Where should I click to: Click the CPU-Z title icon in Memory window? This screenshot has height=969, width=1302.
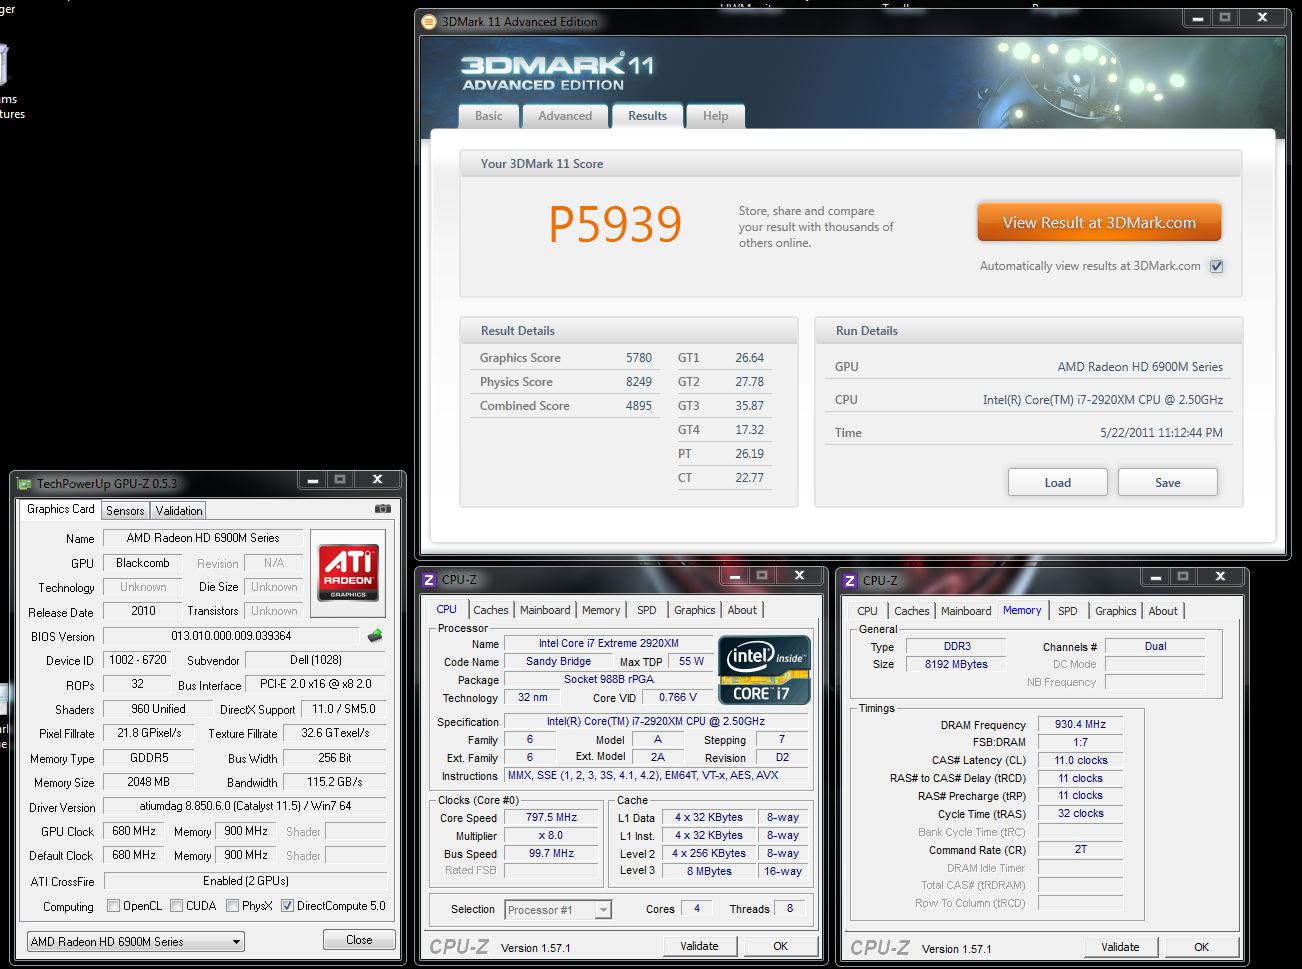(x=850, y=581)
